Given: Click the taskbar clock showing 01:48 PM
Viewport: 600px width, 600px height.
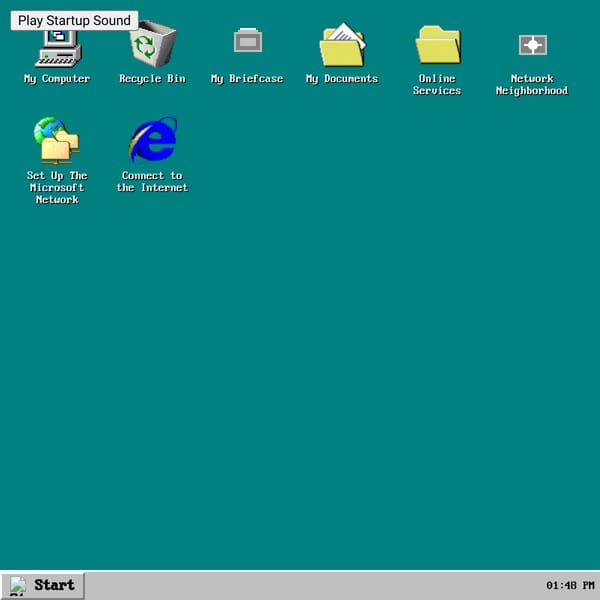Looking at the screenshot, I should point(570,585).
